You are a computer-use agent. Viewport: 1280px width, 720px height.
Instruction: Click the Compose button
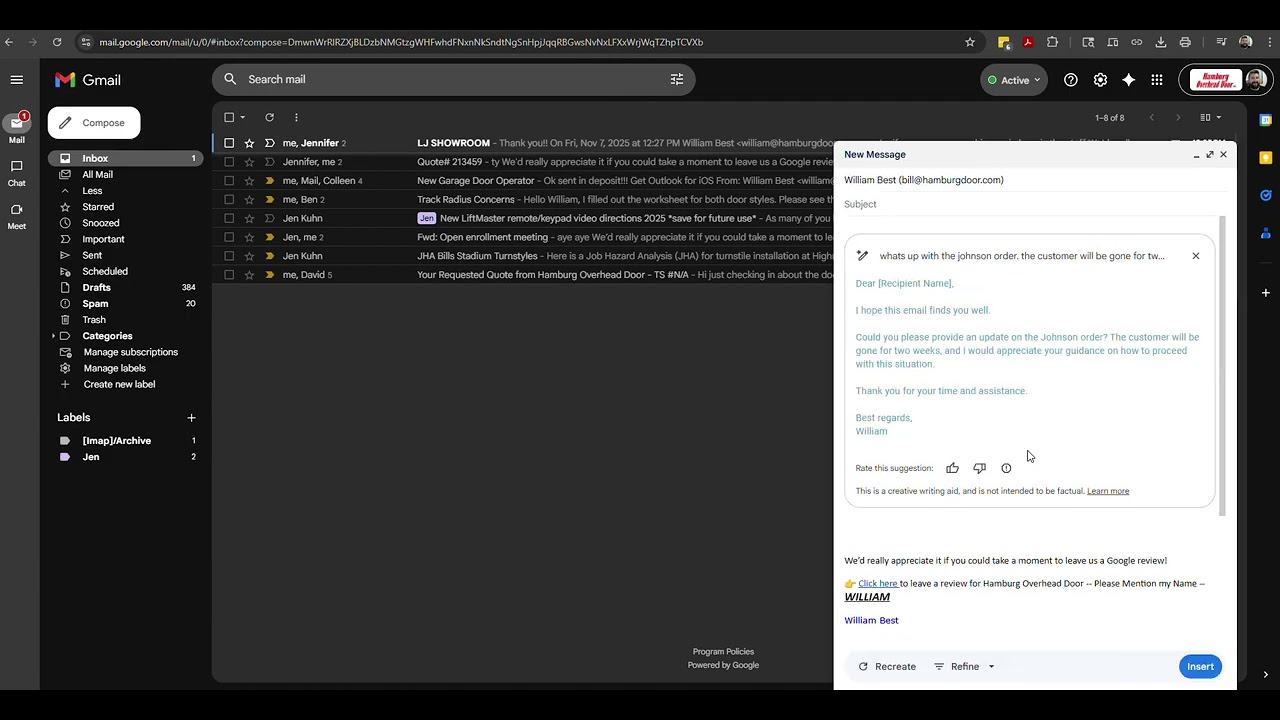click(x=94, y=123)
